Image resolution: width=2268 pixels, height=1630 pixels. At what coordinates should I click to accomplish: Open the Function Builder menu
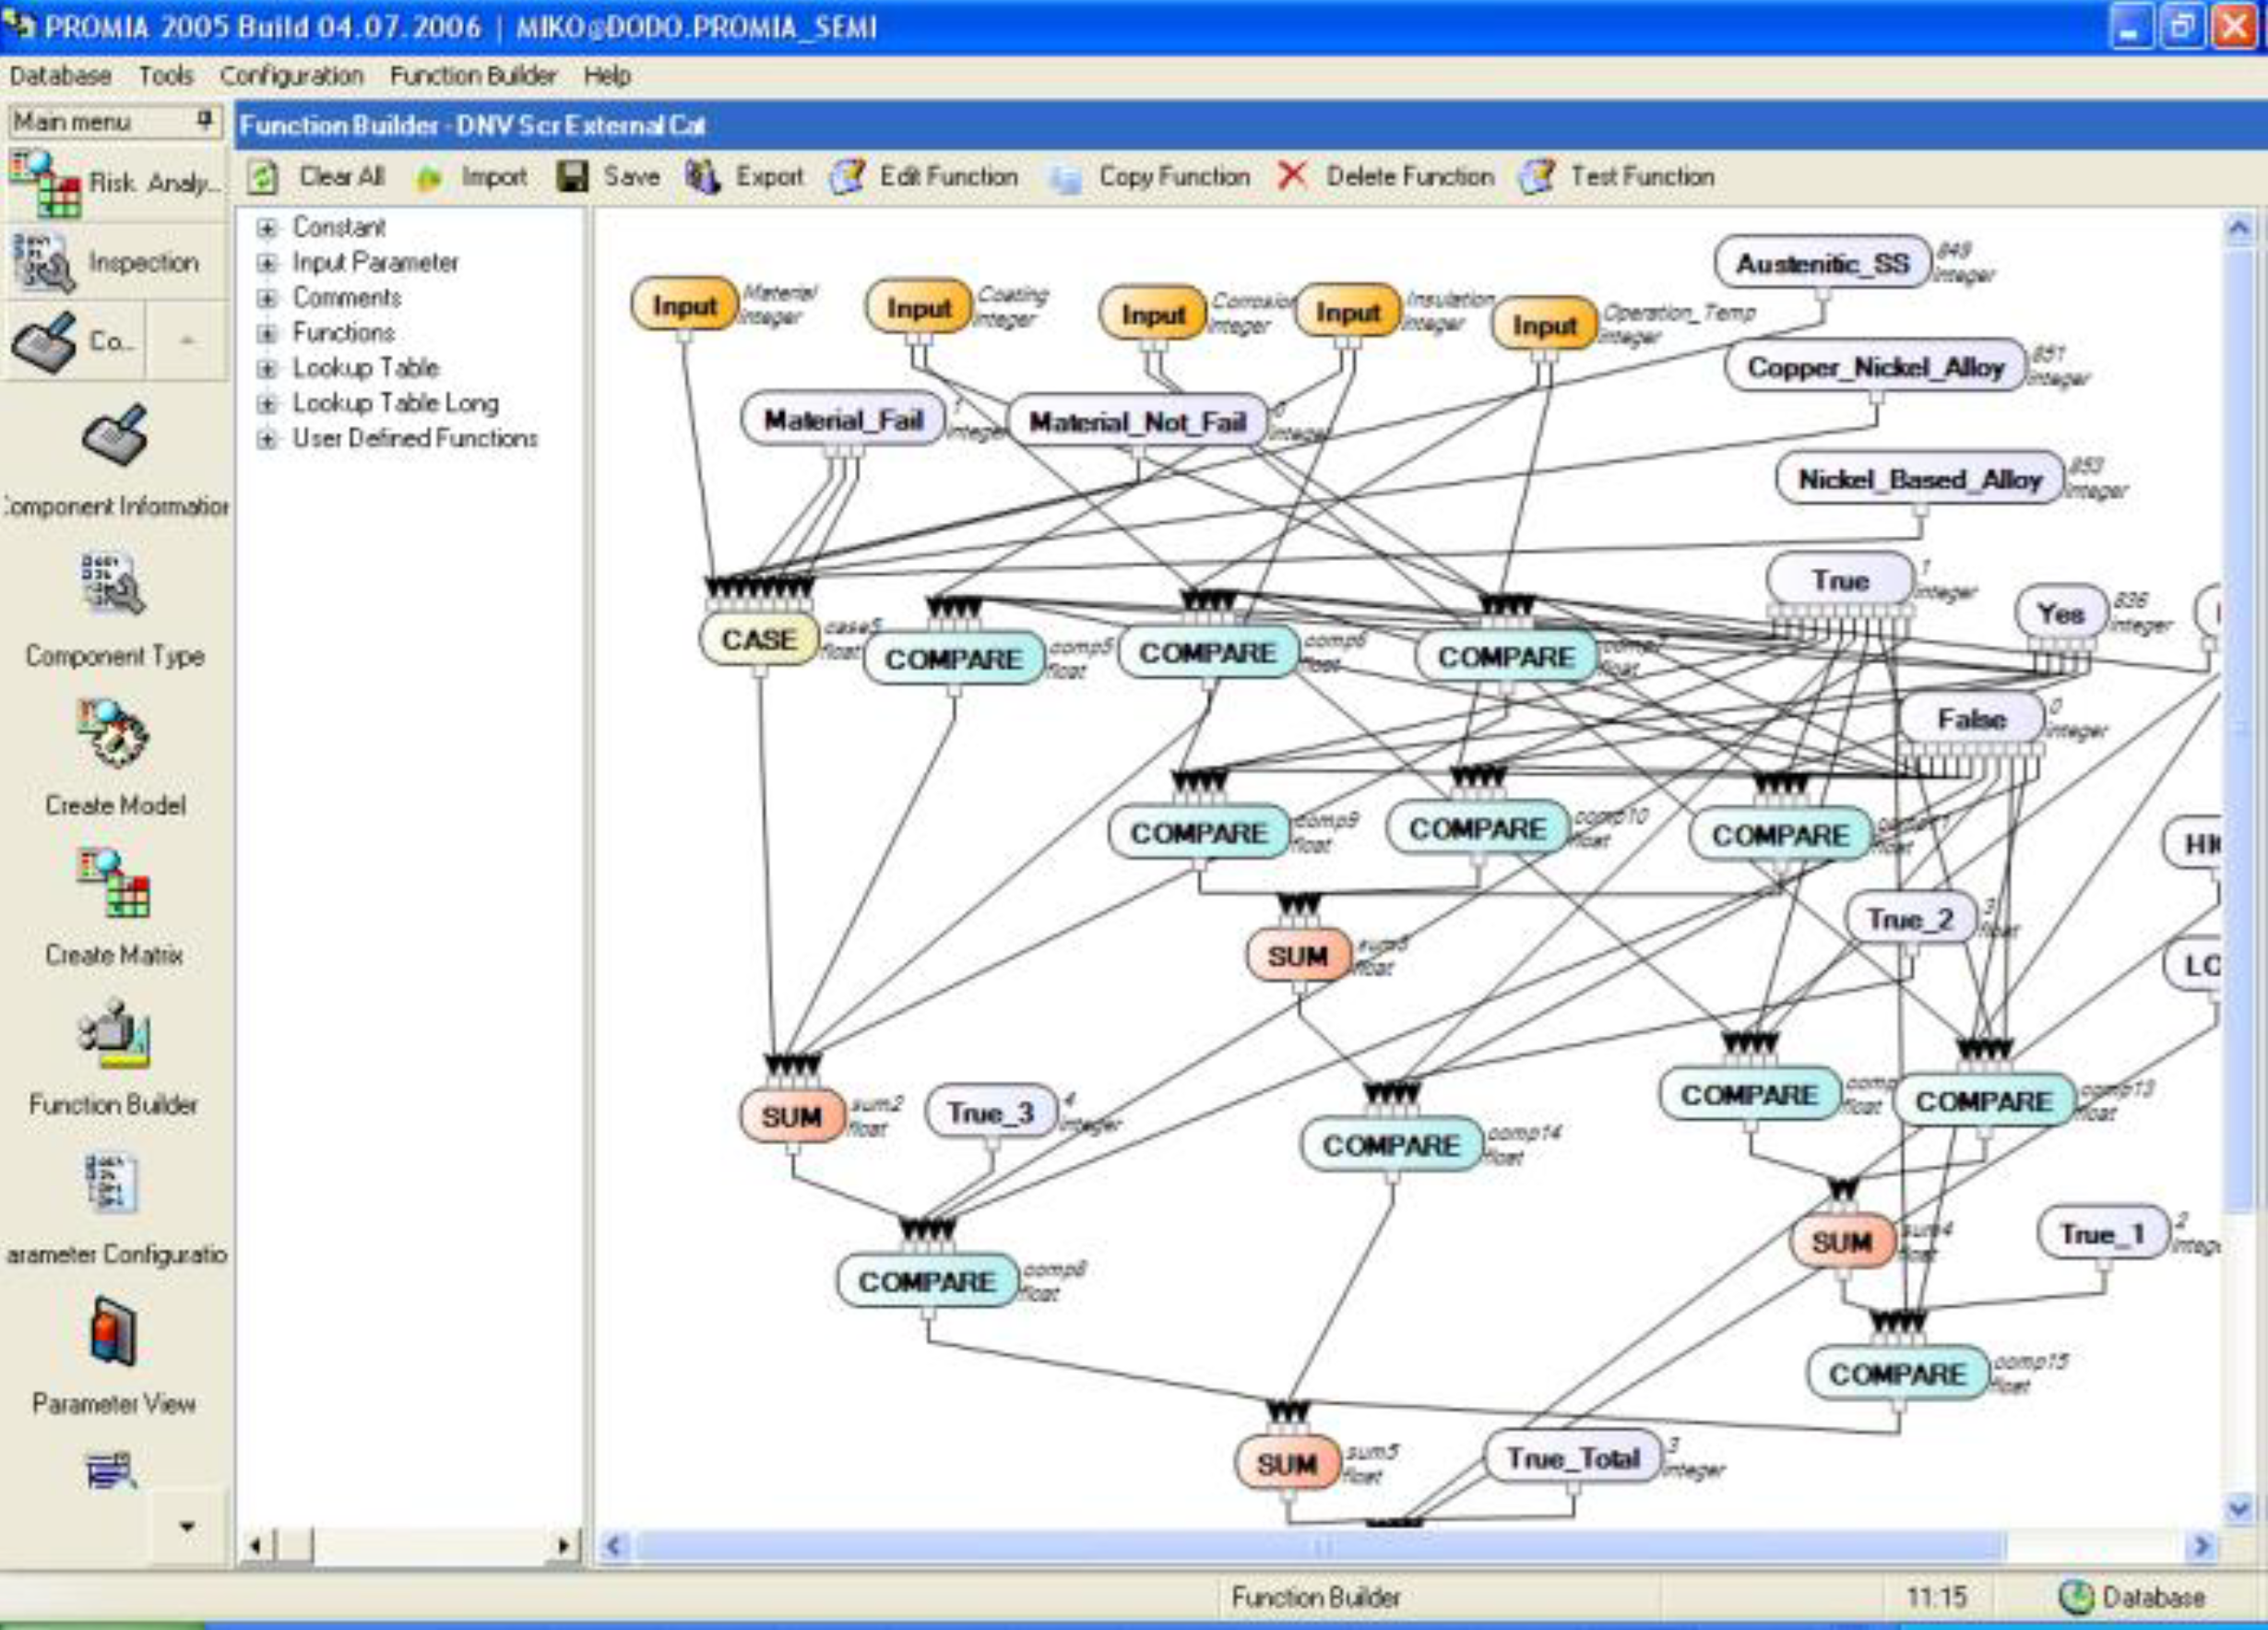tap(473, 76)
